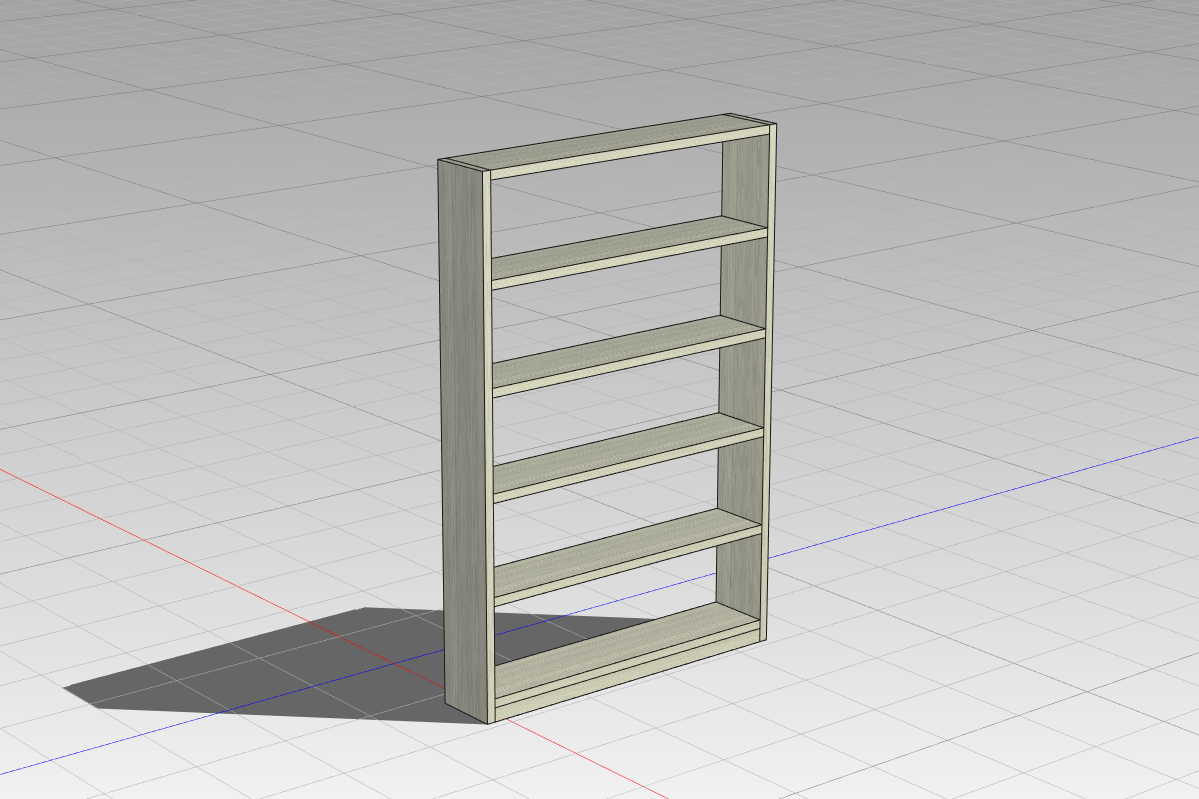
Task: Select the highest inner shelf below the top panel
Action: click(x=629, y=252)
